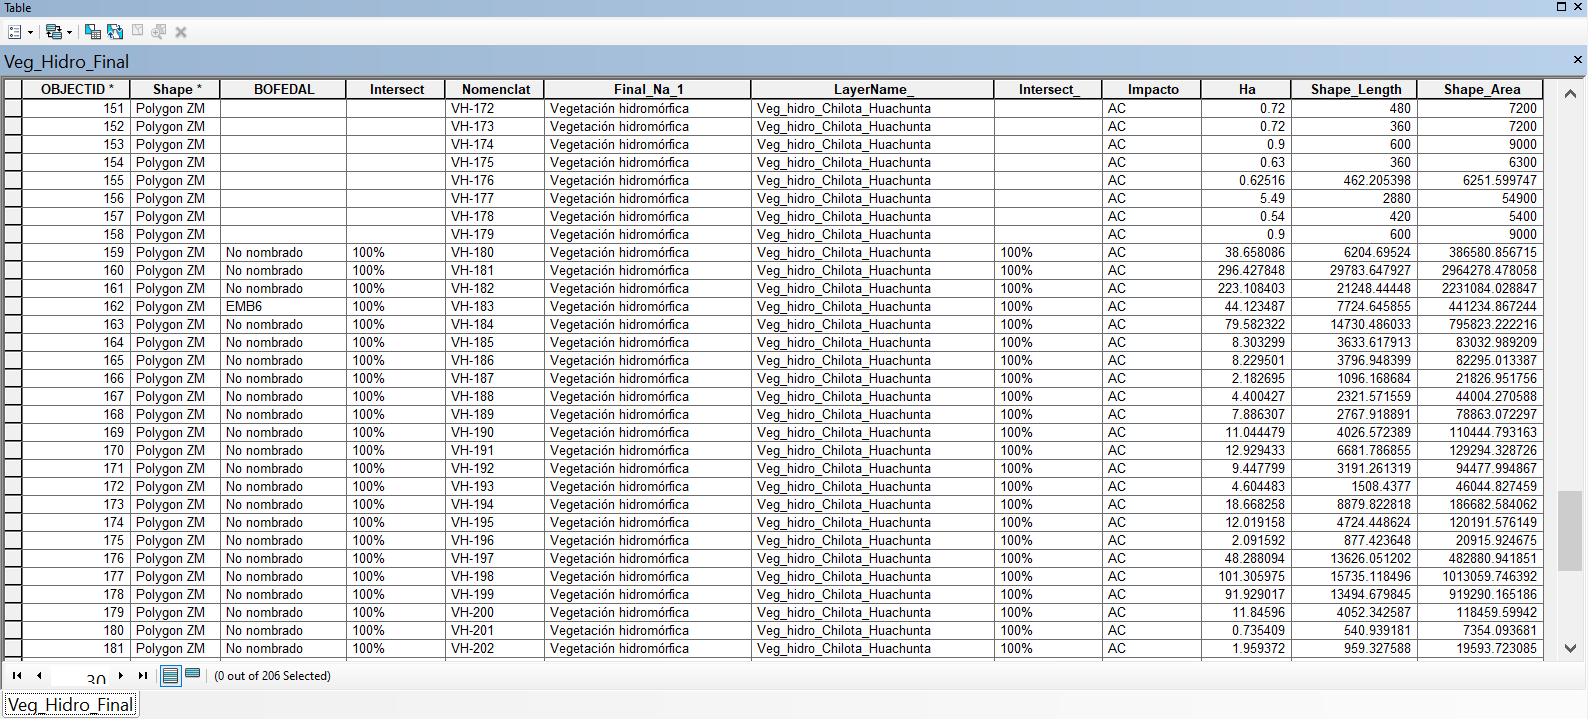Click the Select By Attributes icon
The height and width of the screenshot is (719, 1588).
[93, 32]
